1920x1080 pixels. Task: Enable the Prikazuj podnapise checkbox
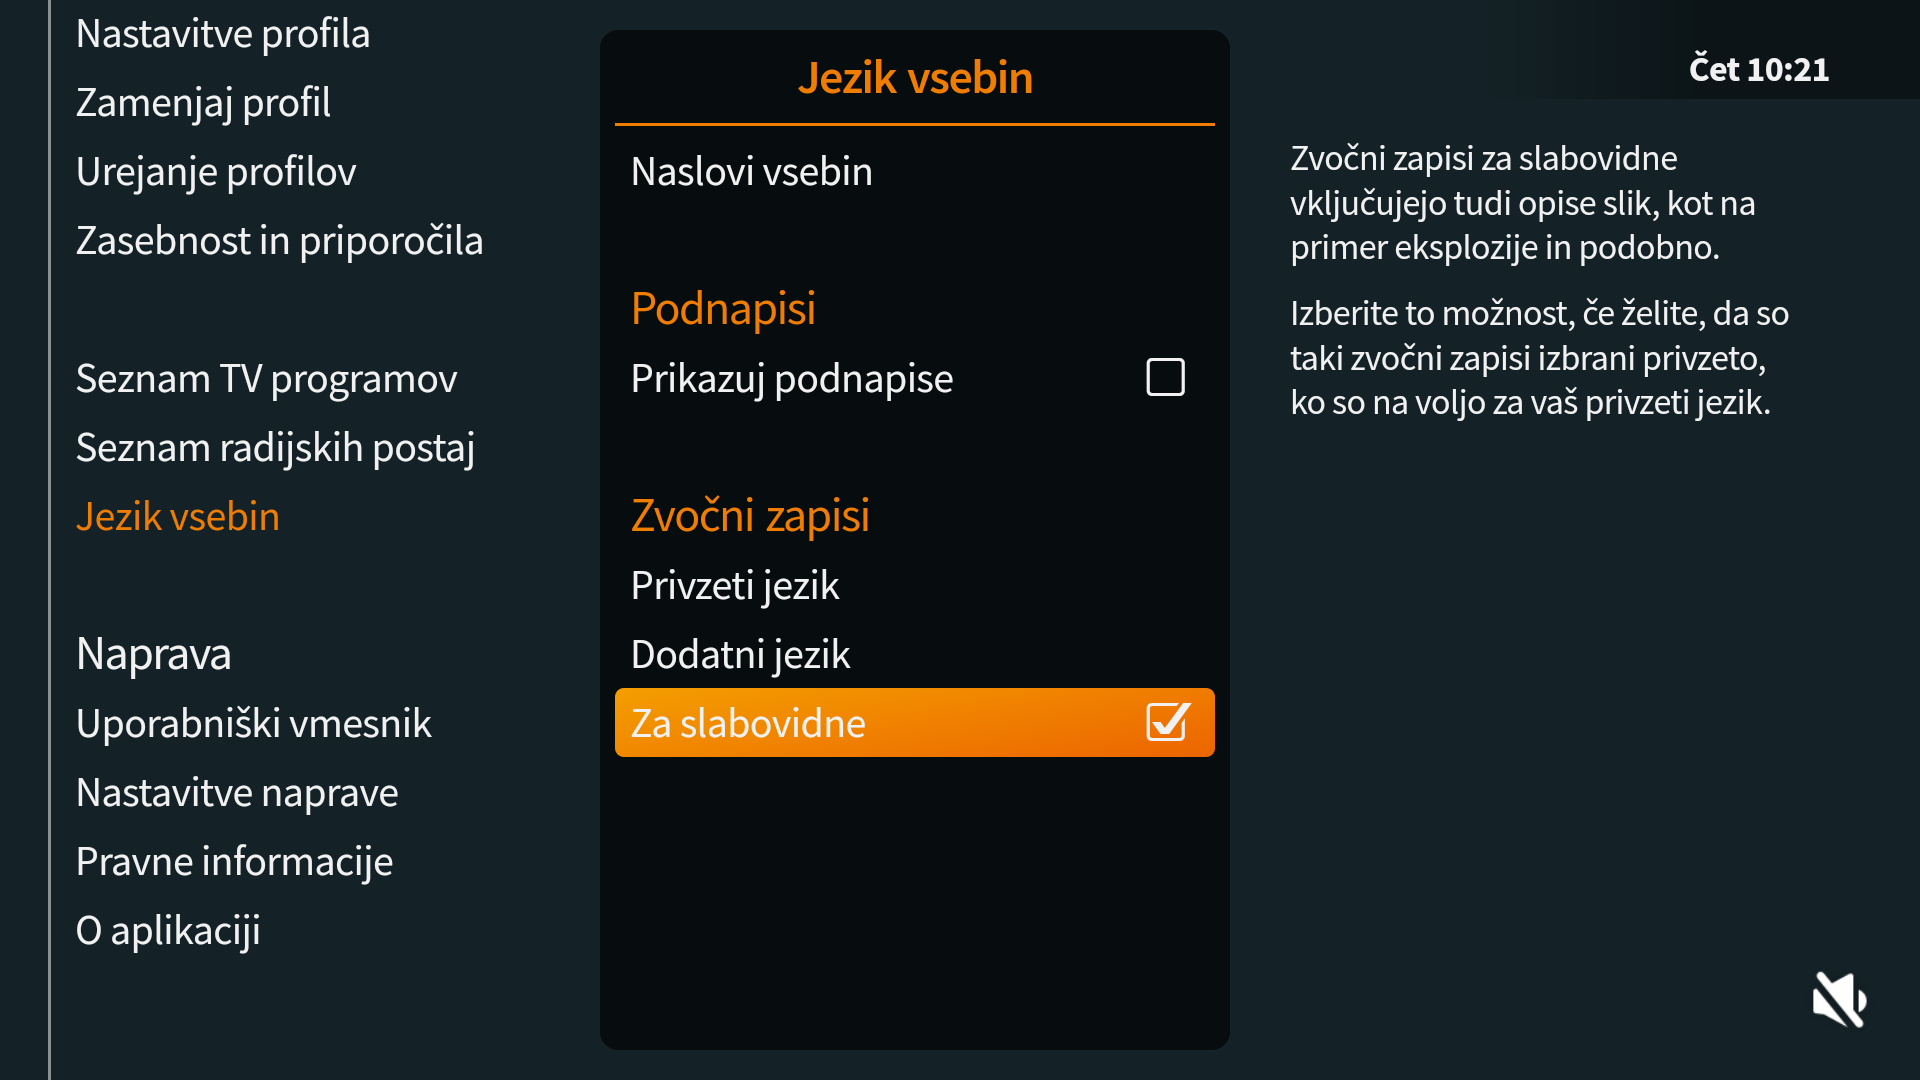click(x=1165, y=378)
